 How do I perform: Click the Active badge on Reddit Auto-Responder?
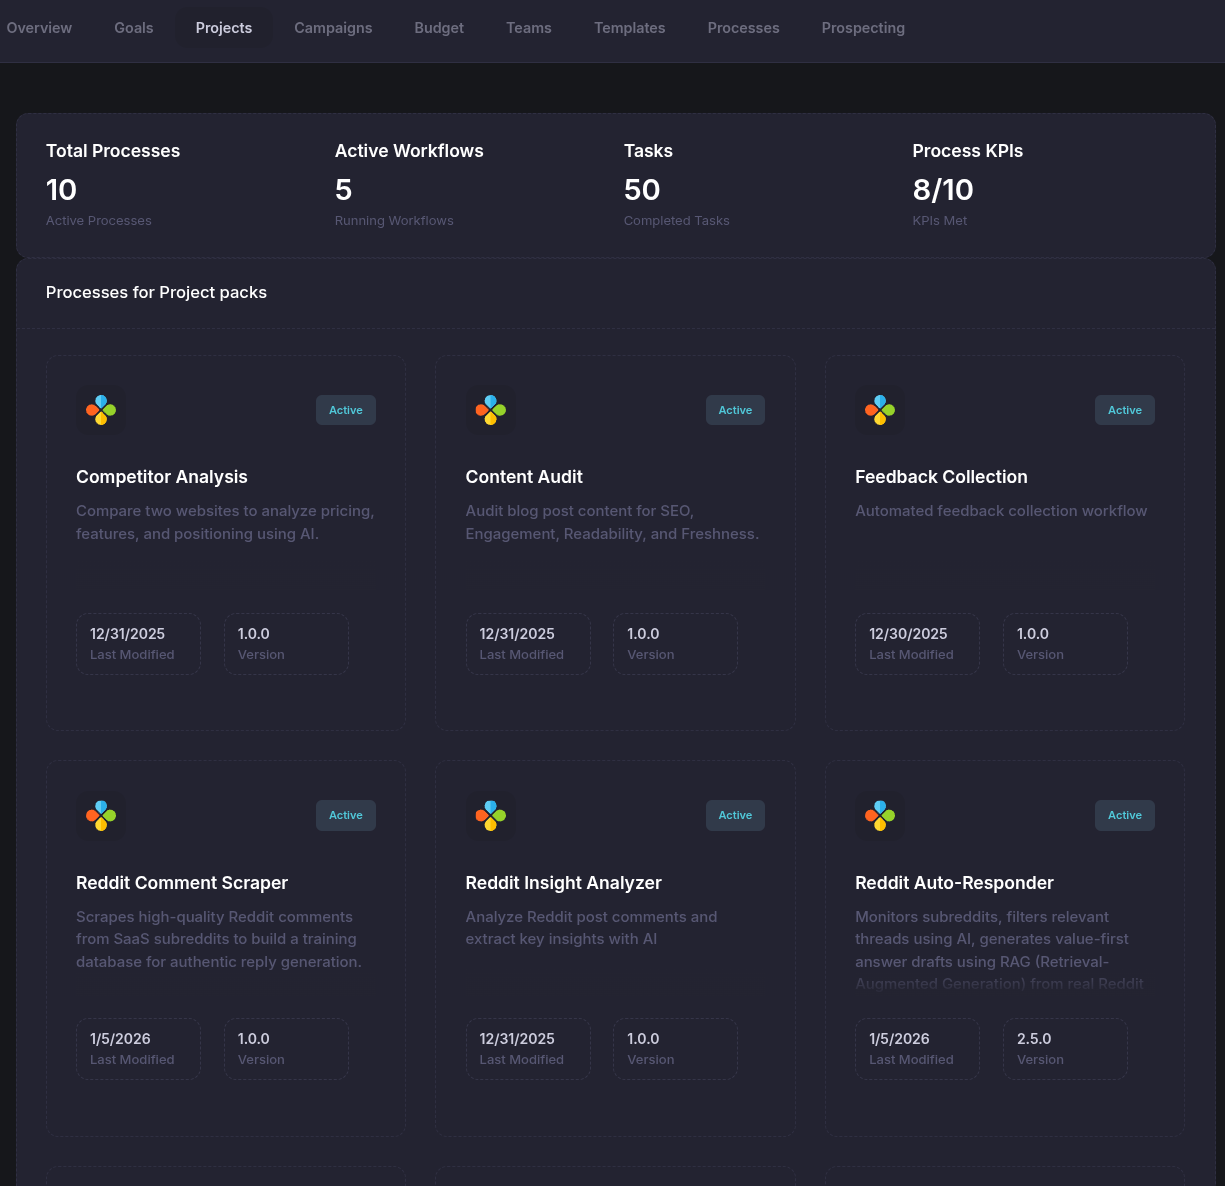(1124, 815)
